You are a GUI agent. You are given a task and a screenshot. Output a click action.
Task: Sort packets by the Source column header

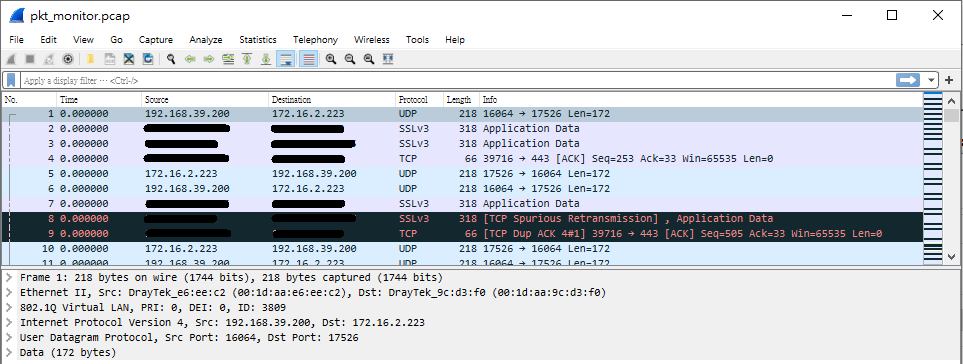point(205,99)
